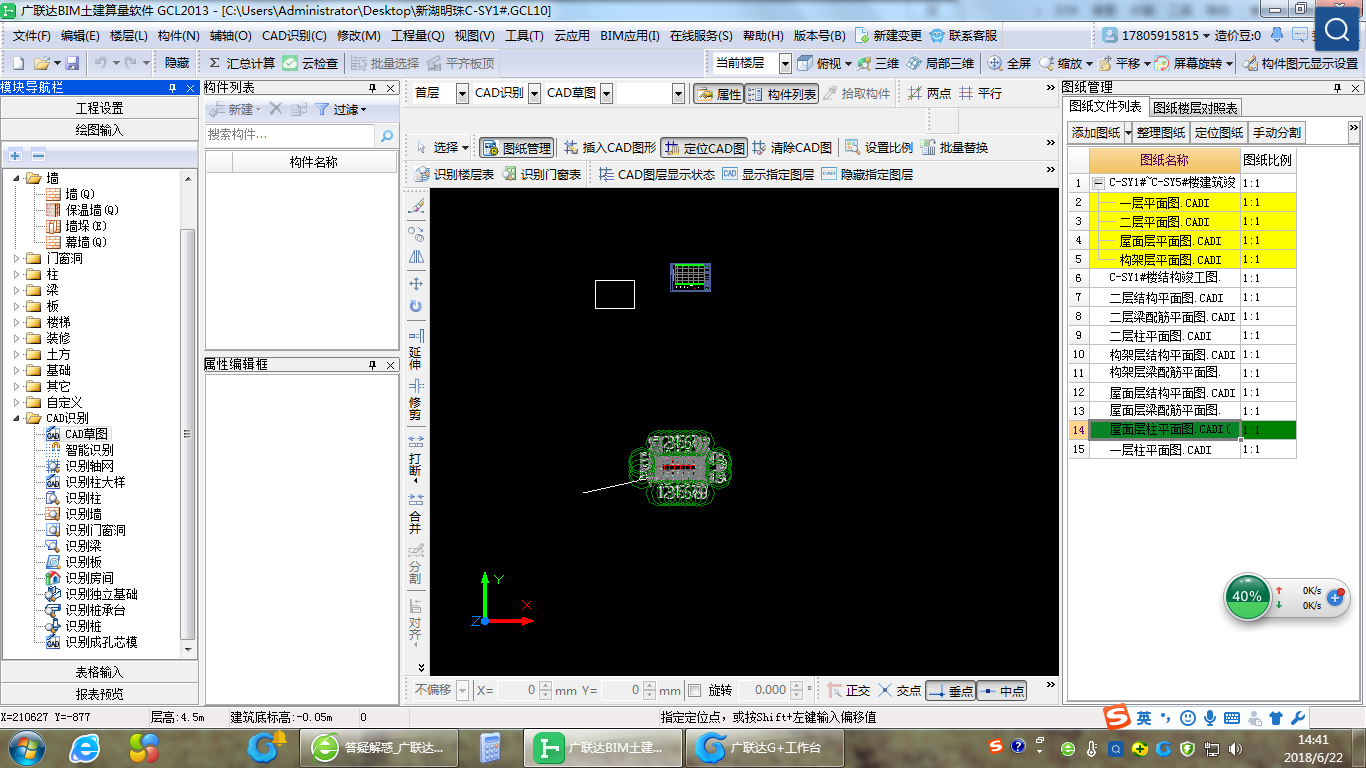Click the mirror tool in vertical toolbar

tap(416, 257)
